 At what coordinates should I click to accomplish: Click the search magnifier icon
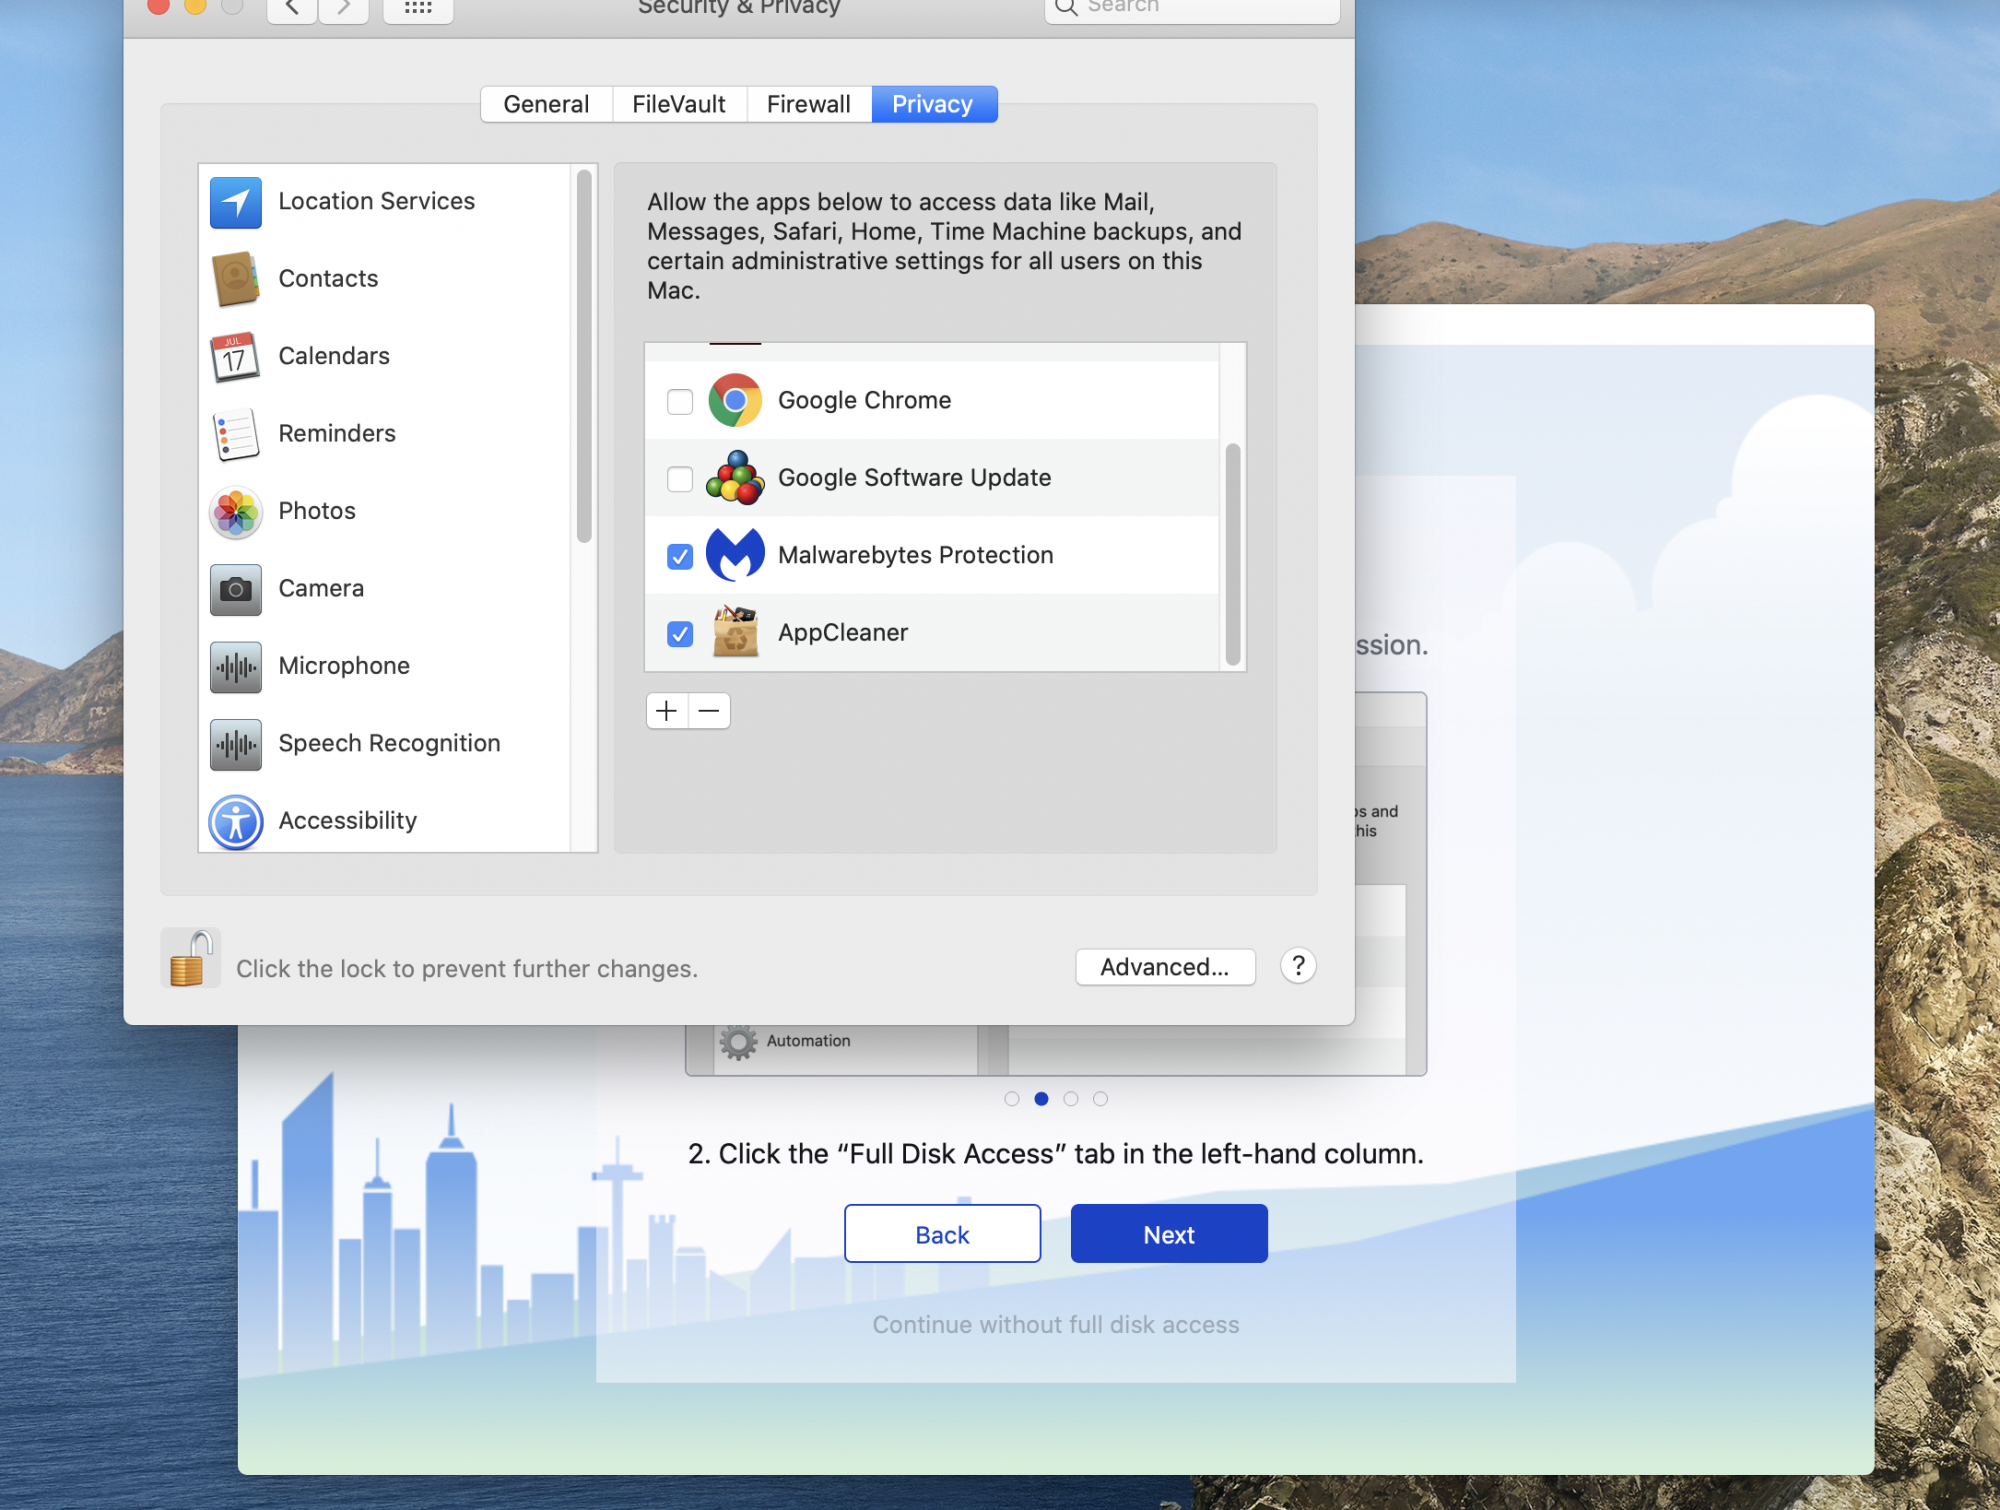1066,7
